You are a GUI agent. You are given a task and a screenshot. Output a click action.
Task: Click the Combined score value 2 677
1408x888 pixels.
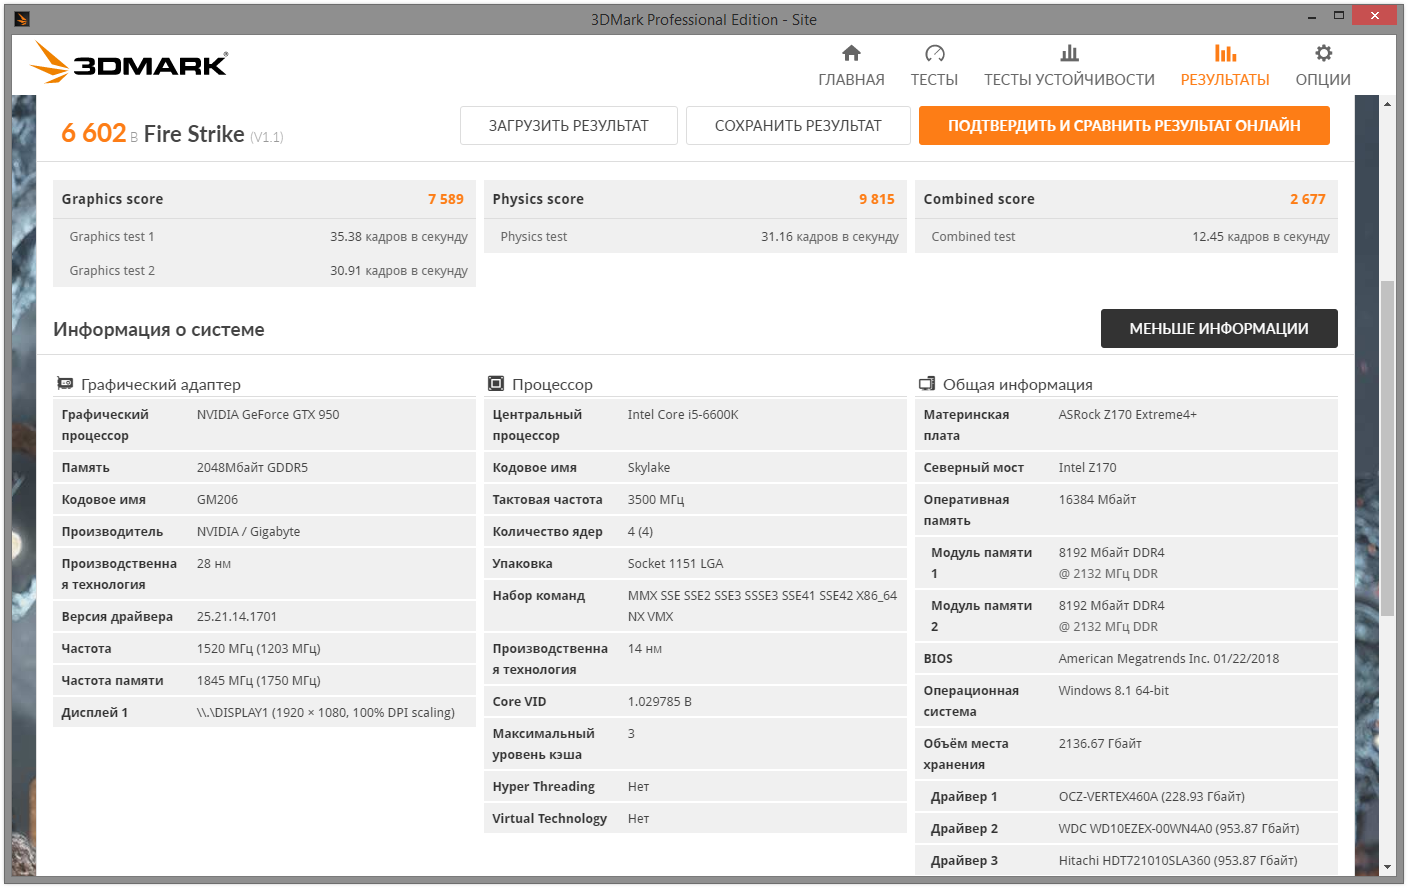[1308, 199]
